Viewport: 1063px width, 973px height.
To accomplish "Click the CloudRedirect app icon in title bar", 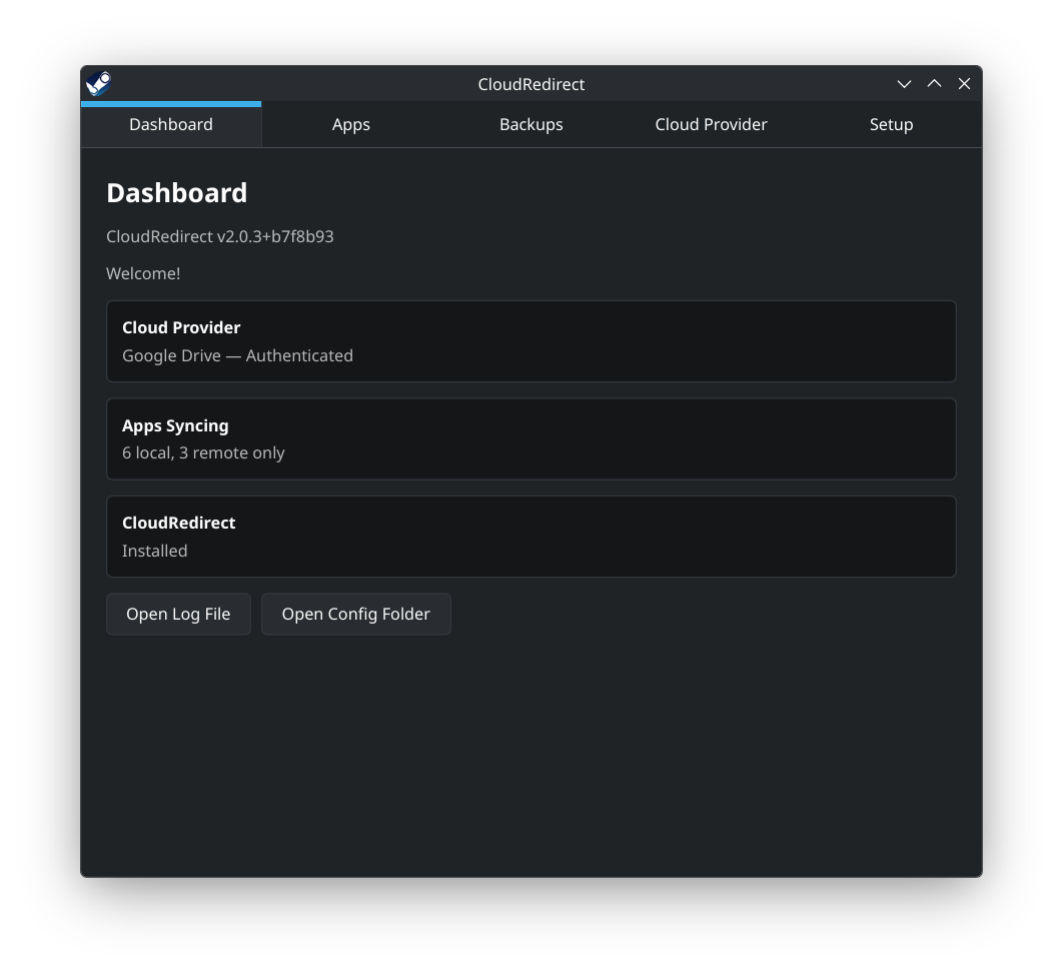I will (x=99, y=84).
